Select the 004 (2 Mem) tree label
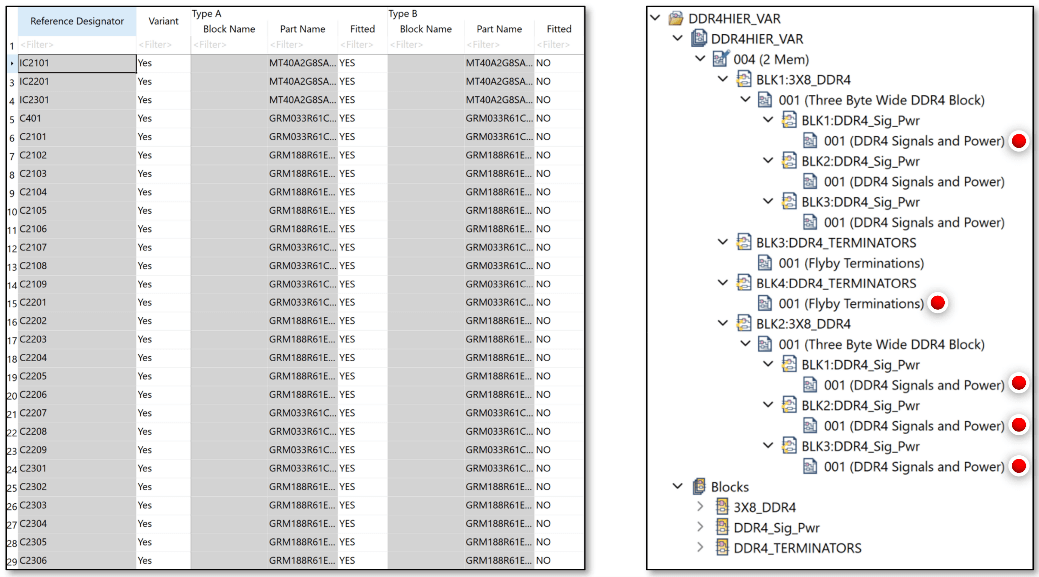 point(771,59)
